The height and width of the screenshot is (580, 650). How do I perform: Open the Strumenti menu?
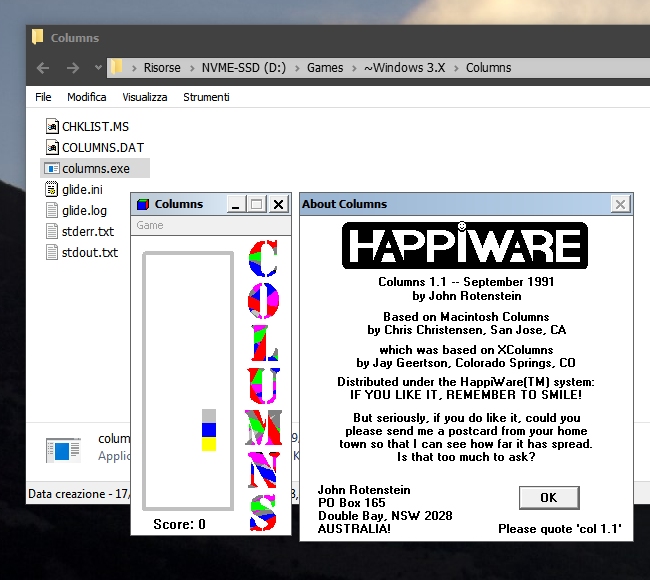[206, 97]
